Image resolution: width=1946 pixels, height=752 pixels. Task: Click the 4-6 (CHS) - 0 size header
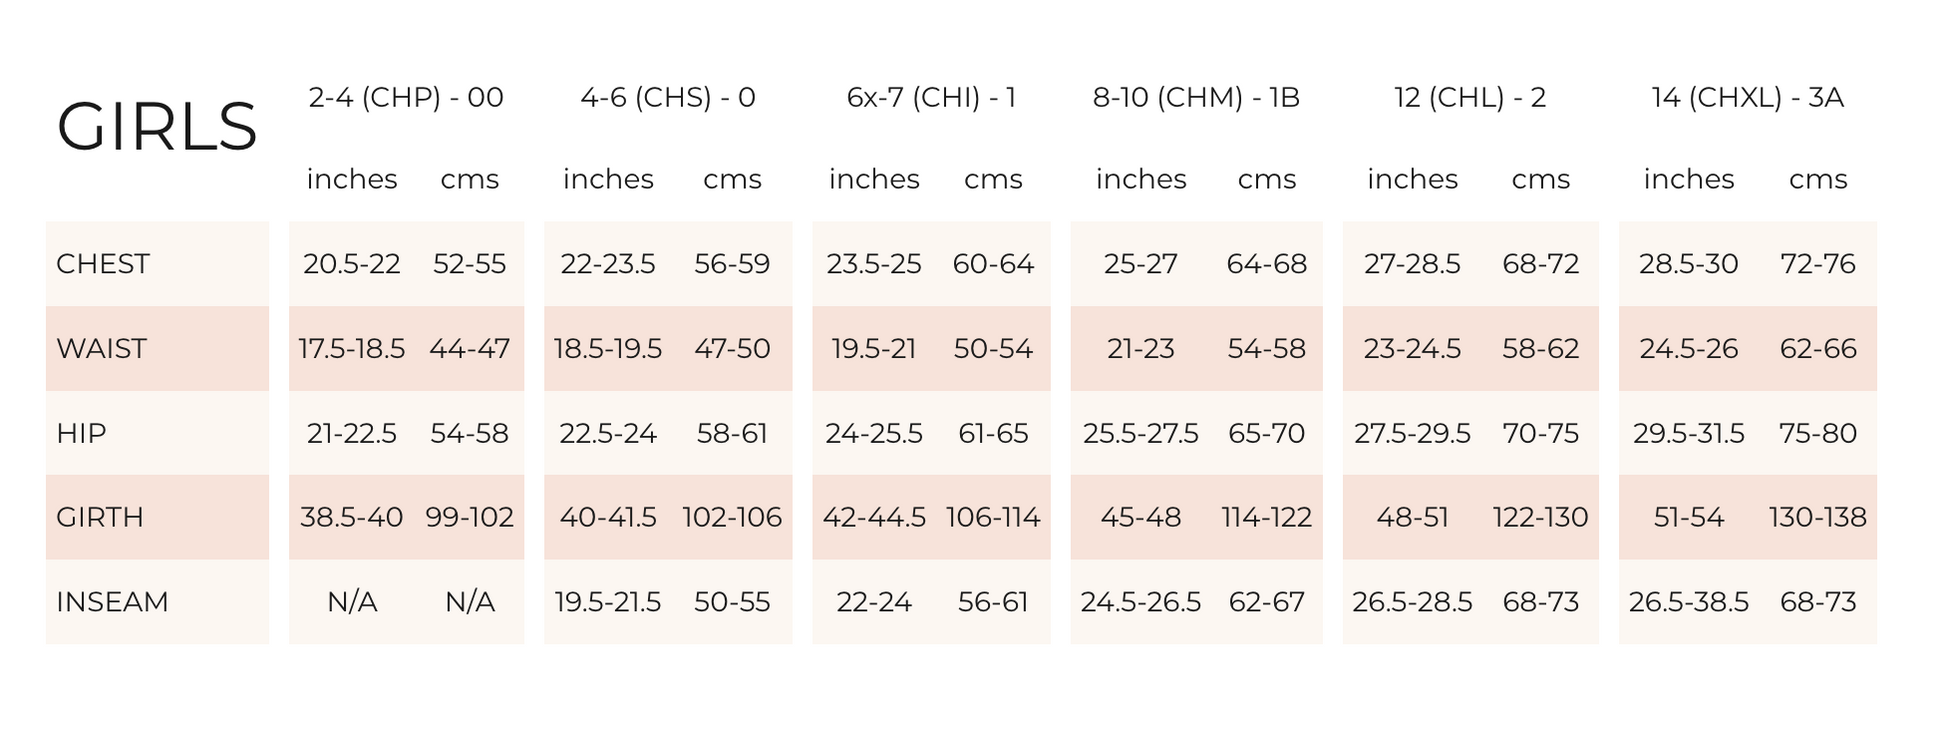[668, 97]
